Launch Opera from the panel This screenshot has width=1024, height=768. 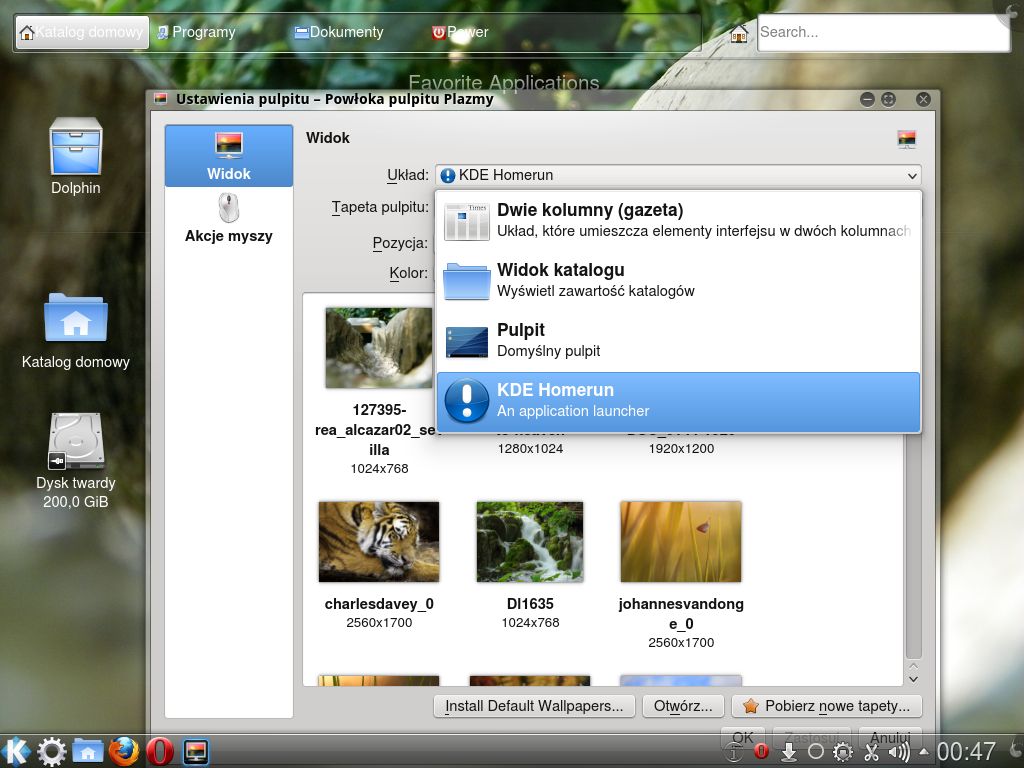(159, 752)
